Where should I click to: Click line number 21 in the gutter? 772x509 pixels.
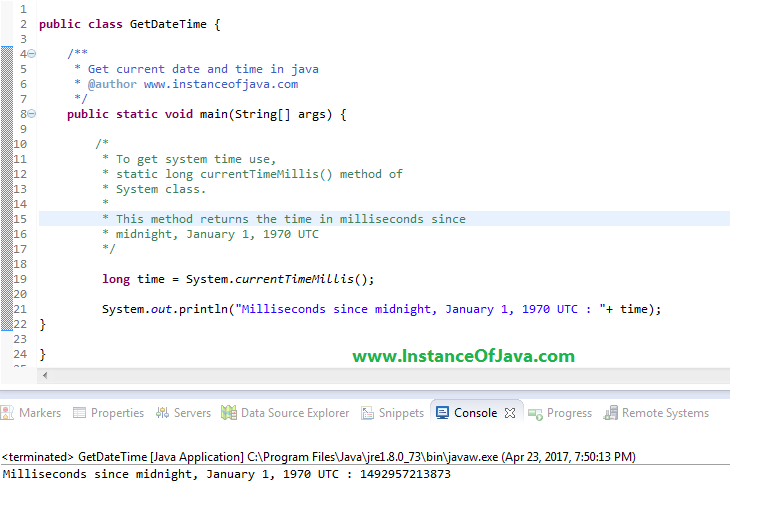(20, 309)
